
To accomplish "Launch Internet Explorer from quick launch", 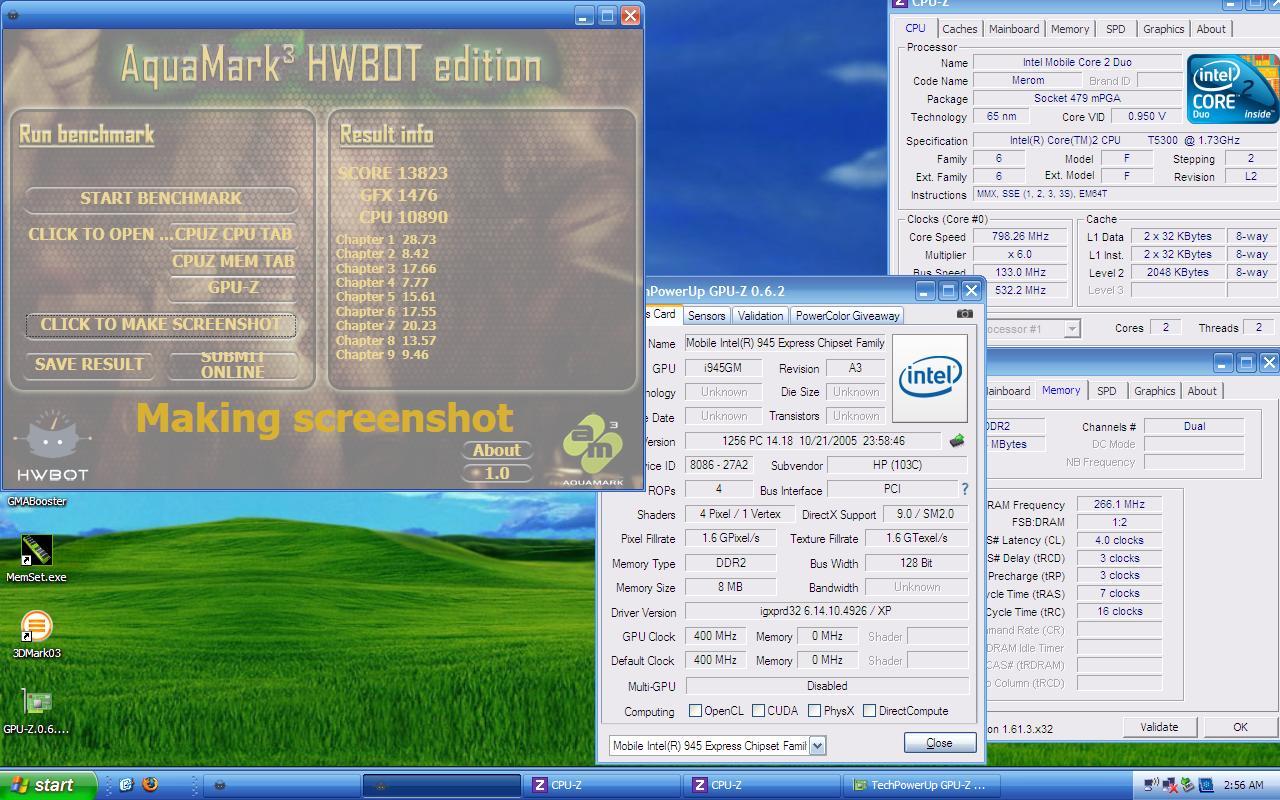I will point(126,785).
